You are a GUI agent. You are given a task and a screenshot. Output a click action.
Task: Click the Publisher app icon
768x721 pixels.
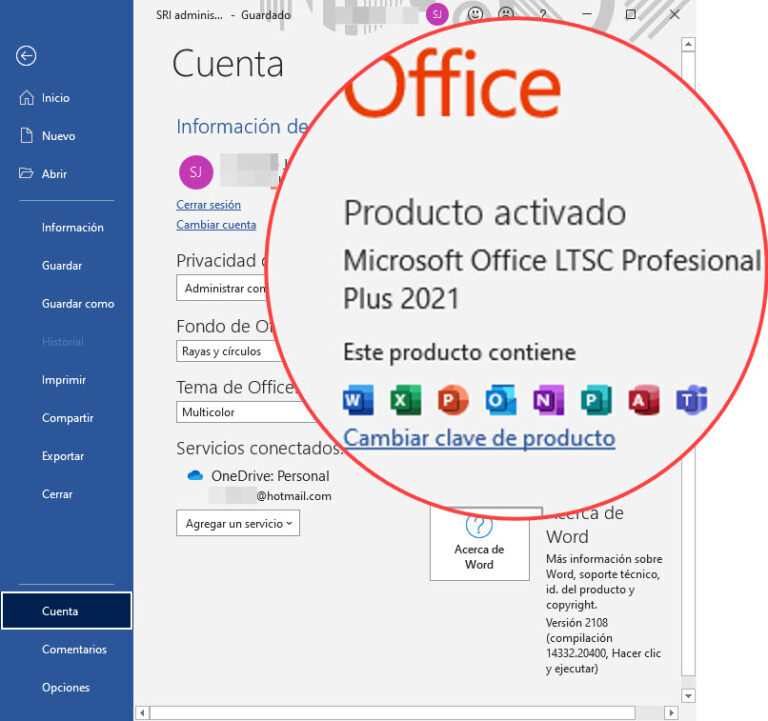point(596,400)
